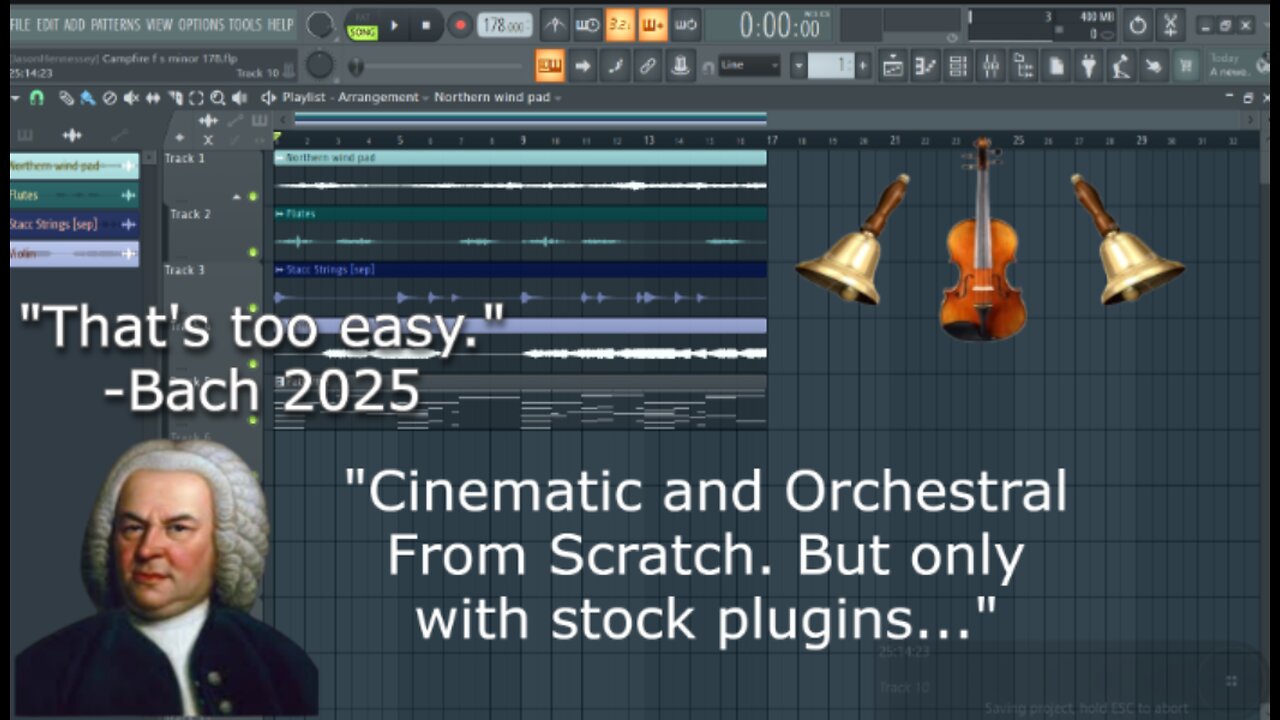Toggle the link/multilink controllers button
Viewport: 1280px width, 720px height.
(x=648, y=66)
